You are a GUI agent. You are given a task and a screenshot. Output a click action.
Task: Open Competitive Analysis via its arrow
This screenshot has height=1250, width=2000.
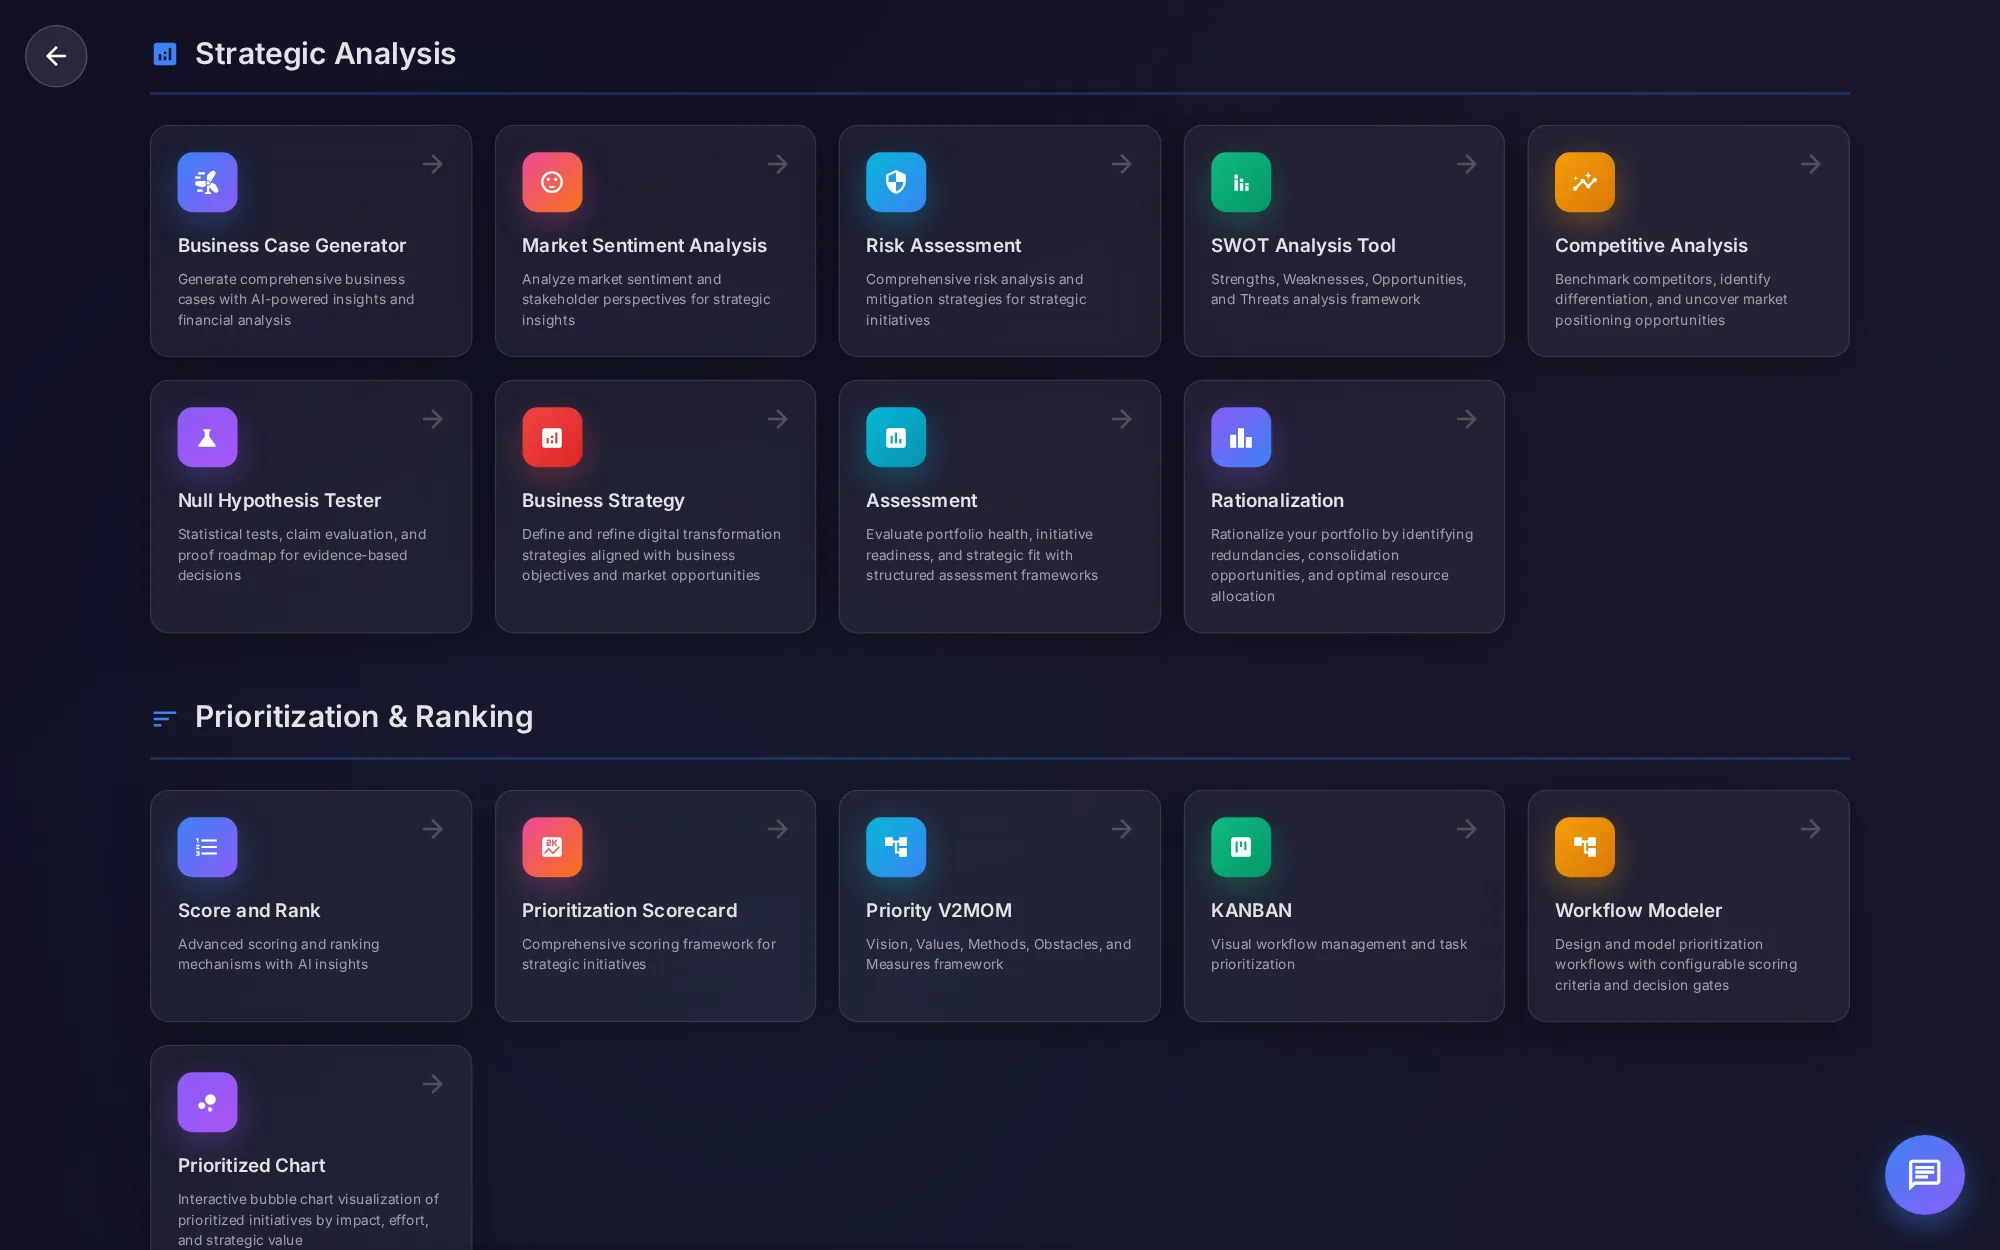pyautogui.click(x=1811, y=164)
